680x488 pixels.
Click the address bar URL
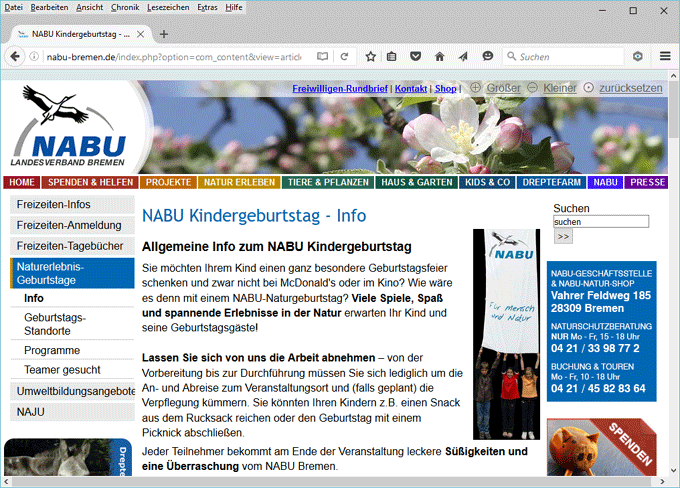[x=173, y=56]
